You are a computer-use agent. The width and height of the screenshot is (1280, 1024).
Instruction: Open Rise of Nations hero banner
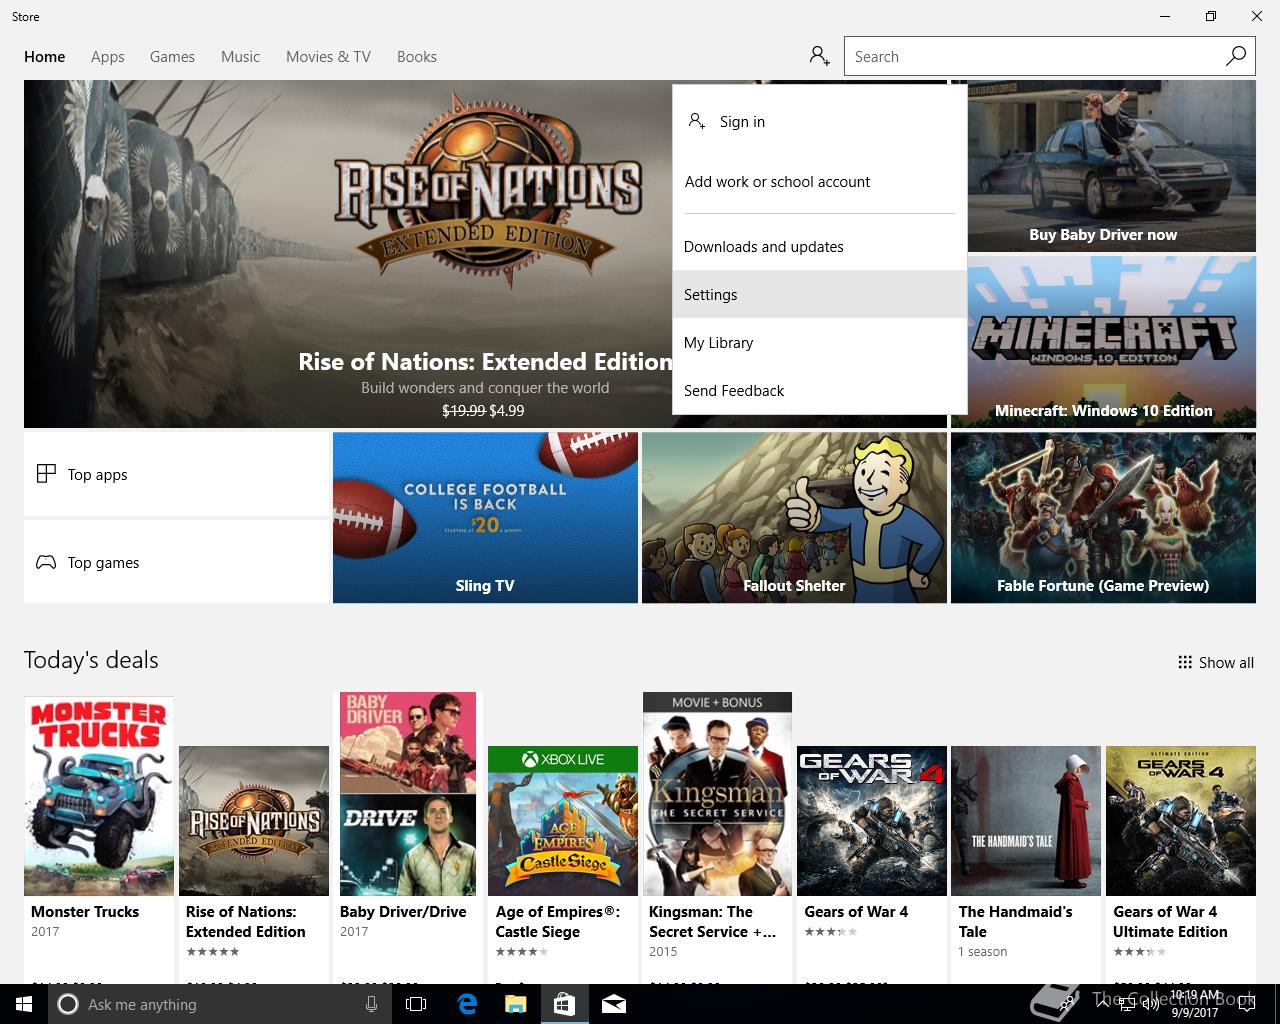pos(348,254)
